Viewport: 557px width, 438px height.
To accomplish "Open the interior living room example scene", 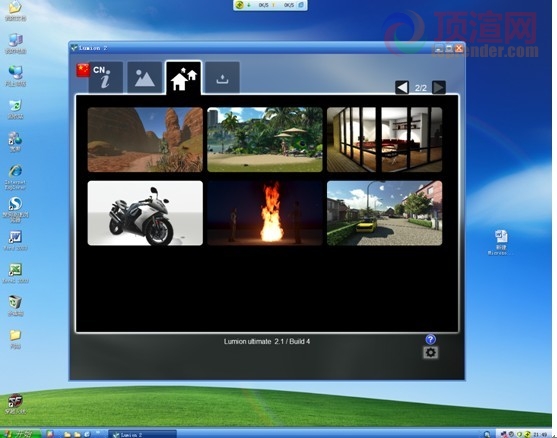I will 385,140.
